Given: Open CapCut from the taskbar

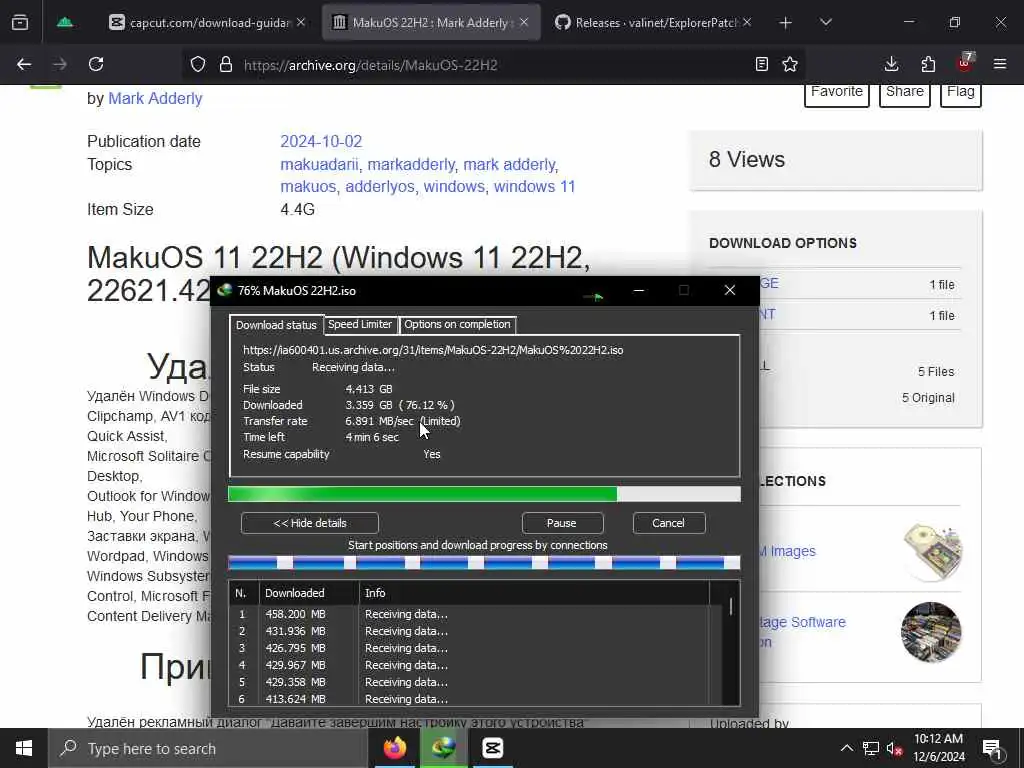Looking at the screenshot, I should click(x=492, y=748).
